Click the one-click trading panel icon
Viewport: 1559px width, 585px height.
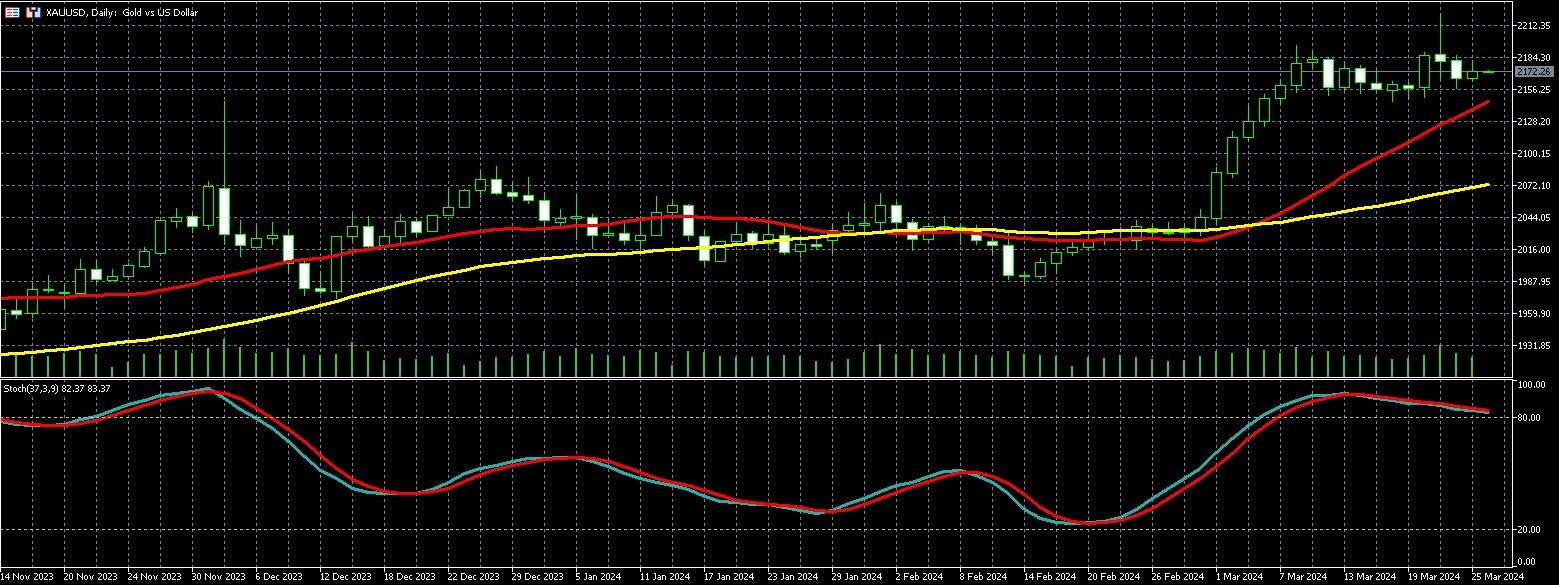point(33,13)
